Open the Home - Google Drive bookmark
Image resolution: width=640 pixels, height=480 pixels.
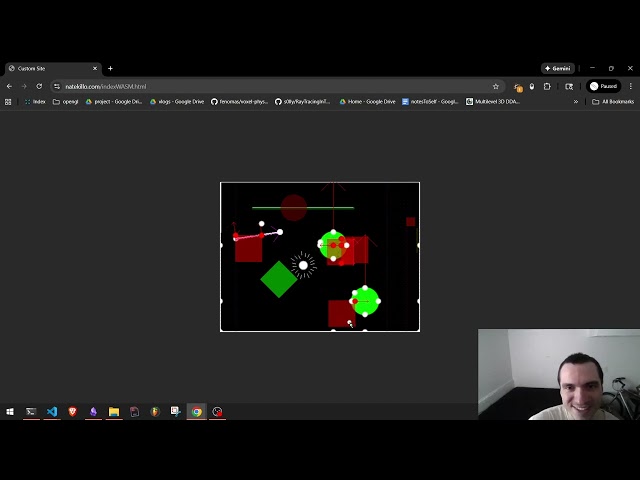click(367, 102)
